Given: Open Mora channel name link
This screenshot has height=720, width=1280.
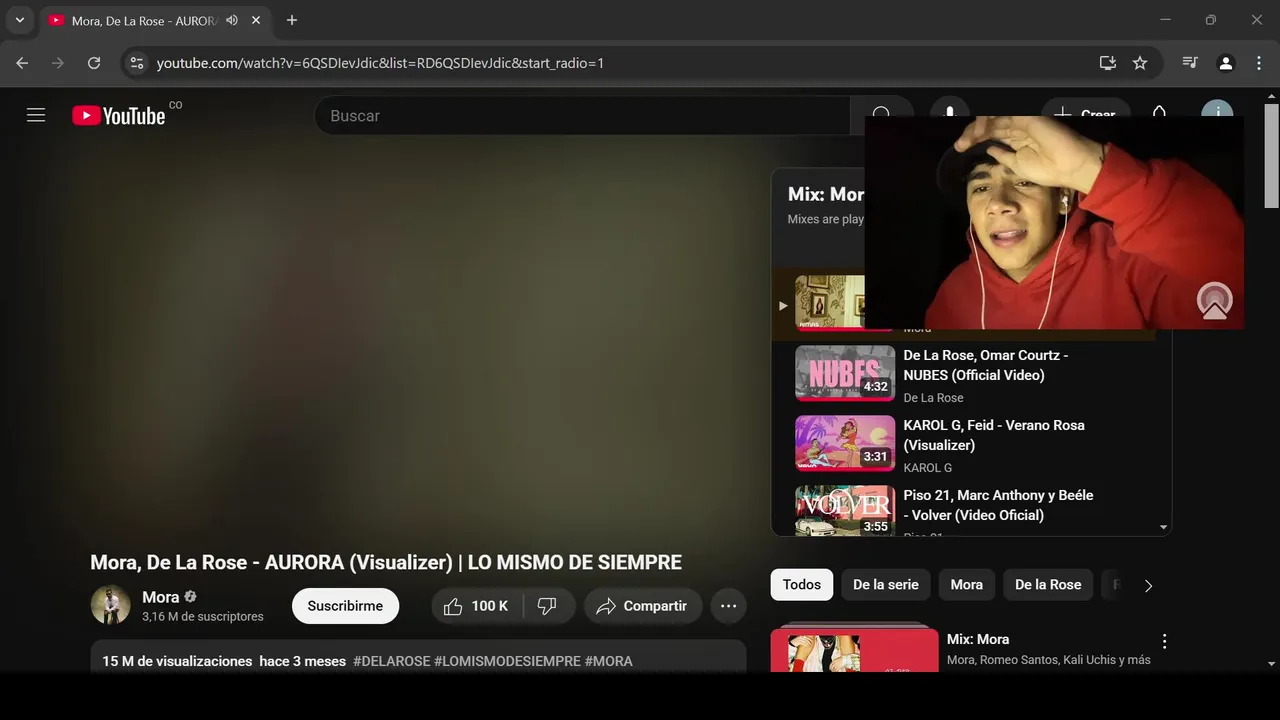Looking at the screenshot, I should (160, 597).
